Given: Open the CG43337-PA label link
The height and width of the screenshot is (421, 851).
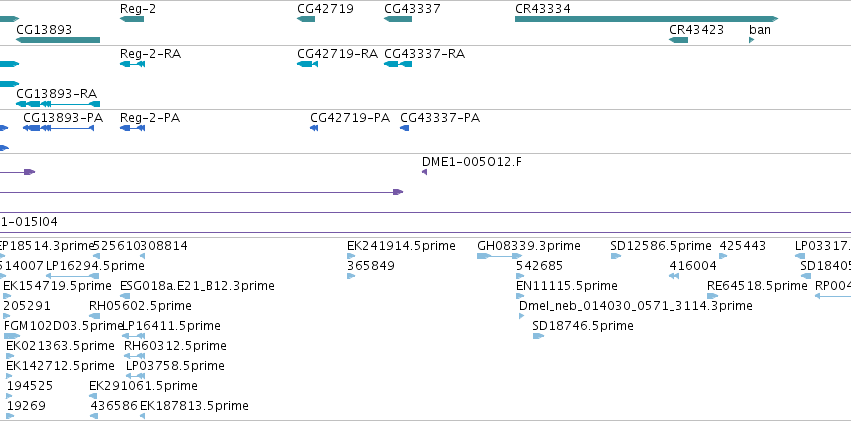Looking at the screenshot, I should [x=440, y=118].
